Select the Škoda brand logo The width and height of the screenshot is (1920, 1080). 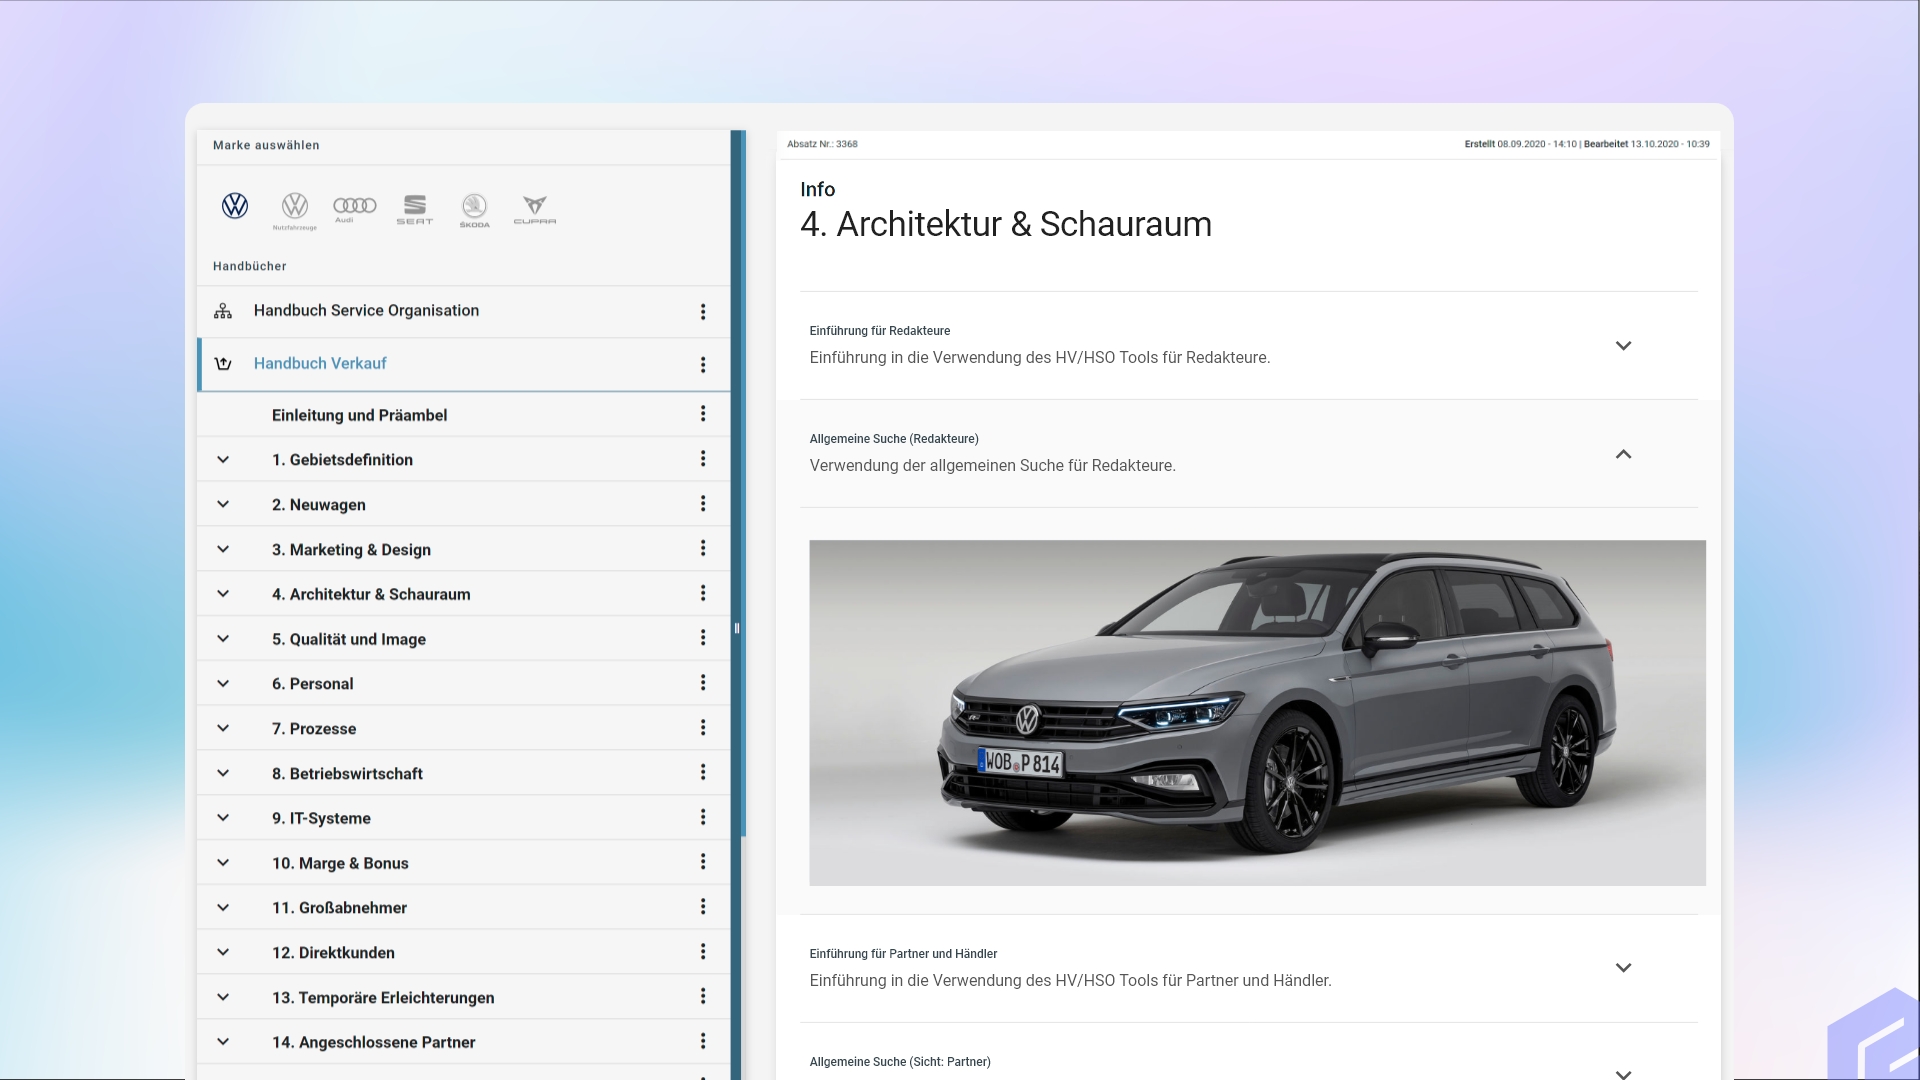pyautogui.click(x=474, y=210)
